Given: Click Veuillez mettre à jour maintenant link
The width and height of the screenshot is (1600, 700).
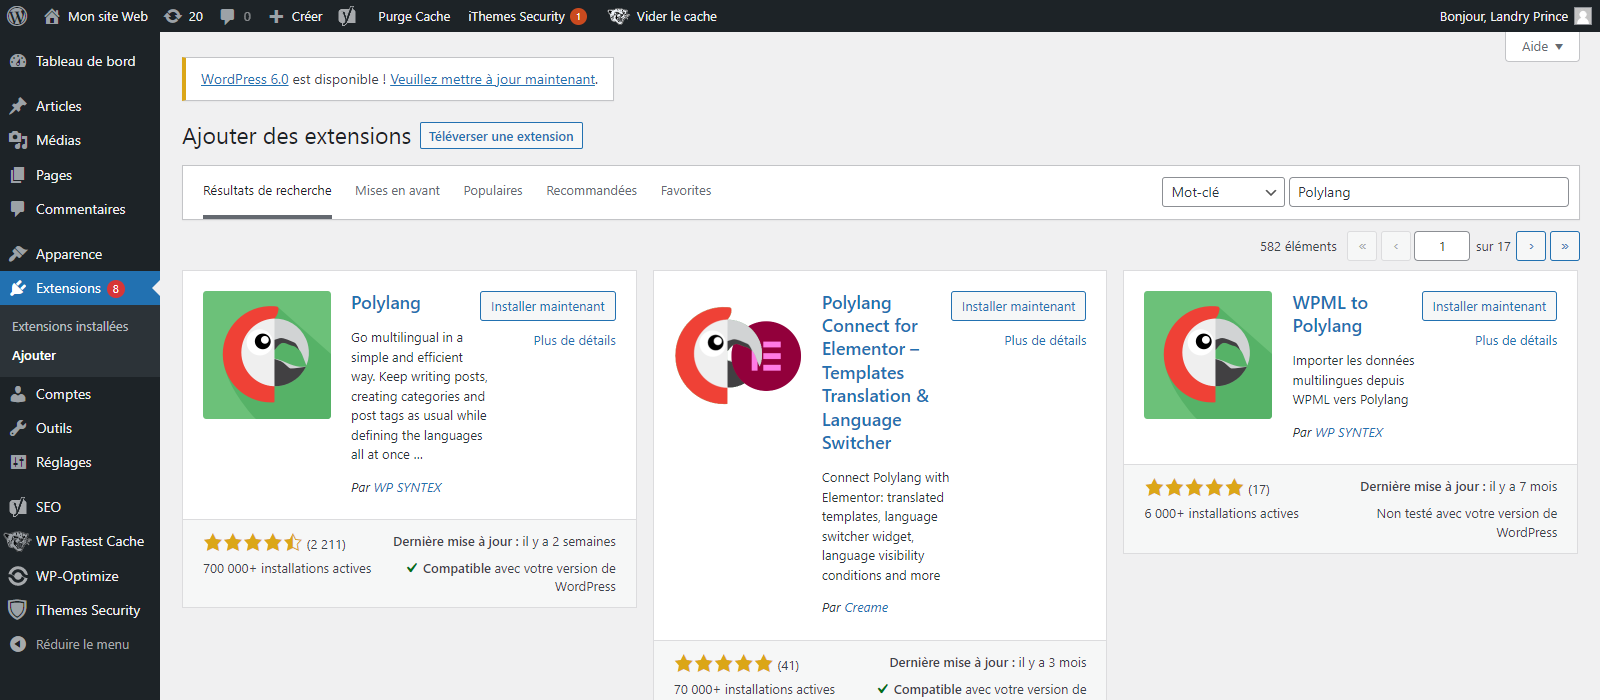Looking at the screenshot, I should [x=493, y=79].
